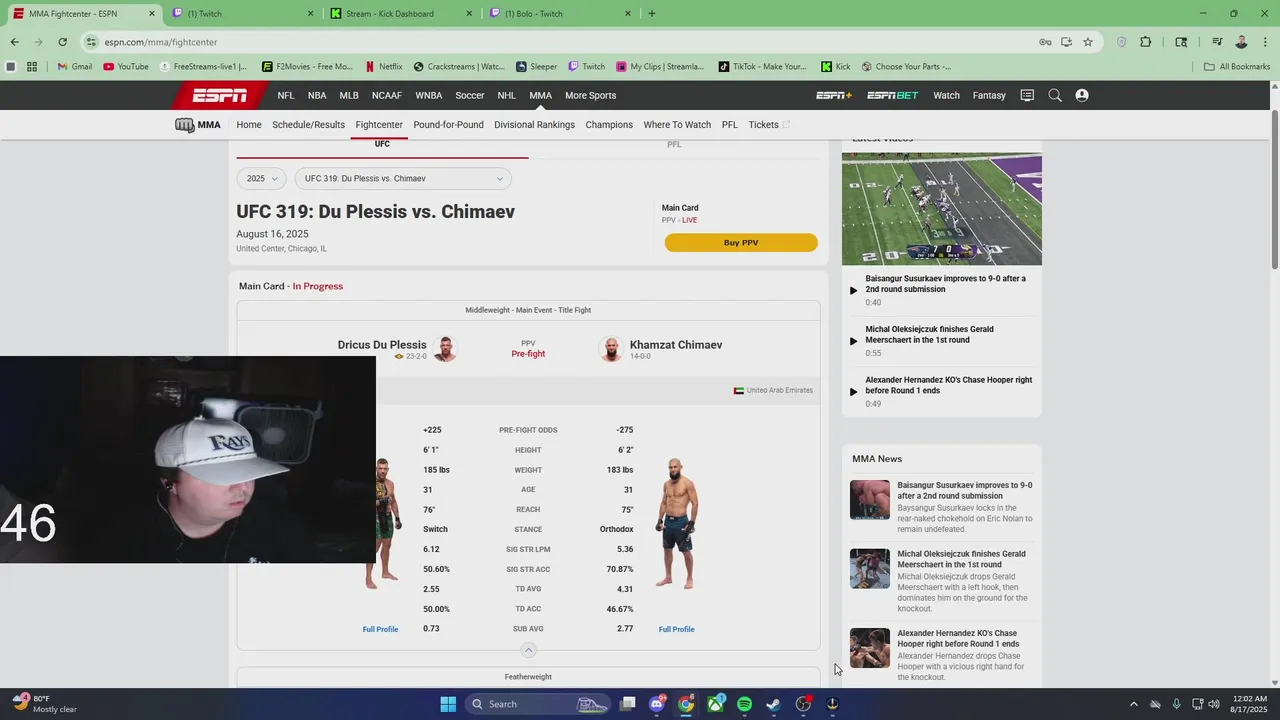This screenshot has width=1280, height=720.
Task: Reload the page
Action: pos(62,42)
